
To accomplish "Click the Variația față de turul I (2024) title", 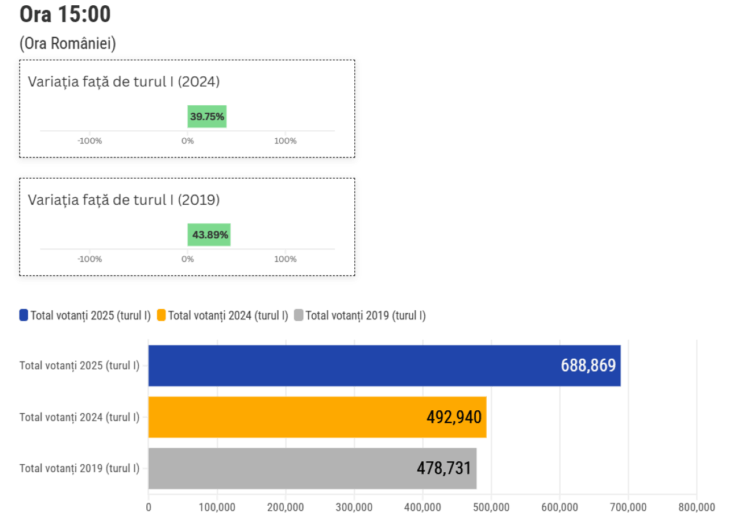I will pyautogui.click(x=124, y=82).
